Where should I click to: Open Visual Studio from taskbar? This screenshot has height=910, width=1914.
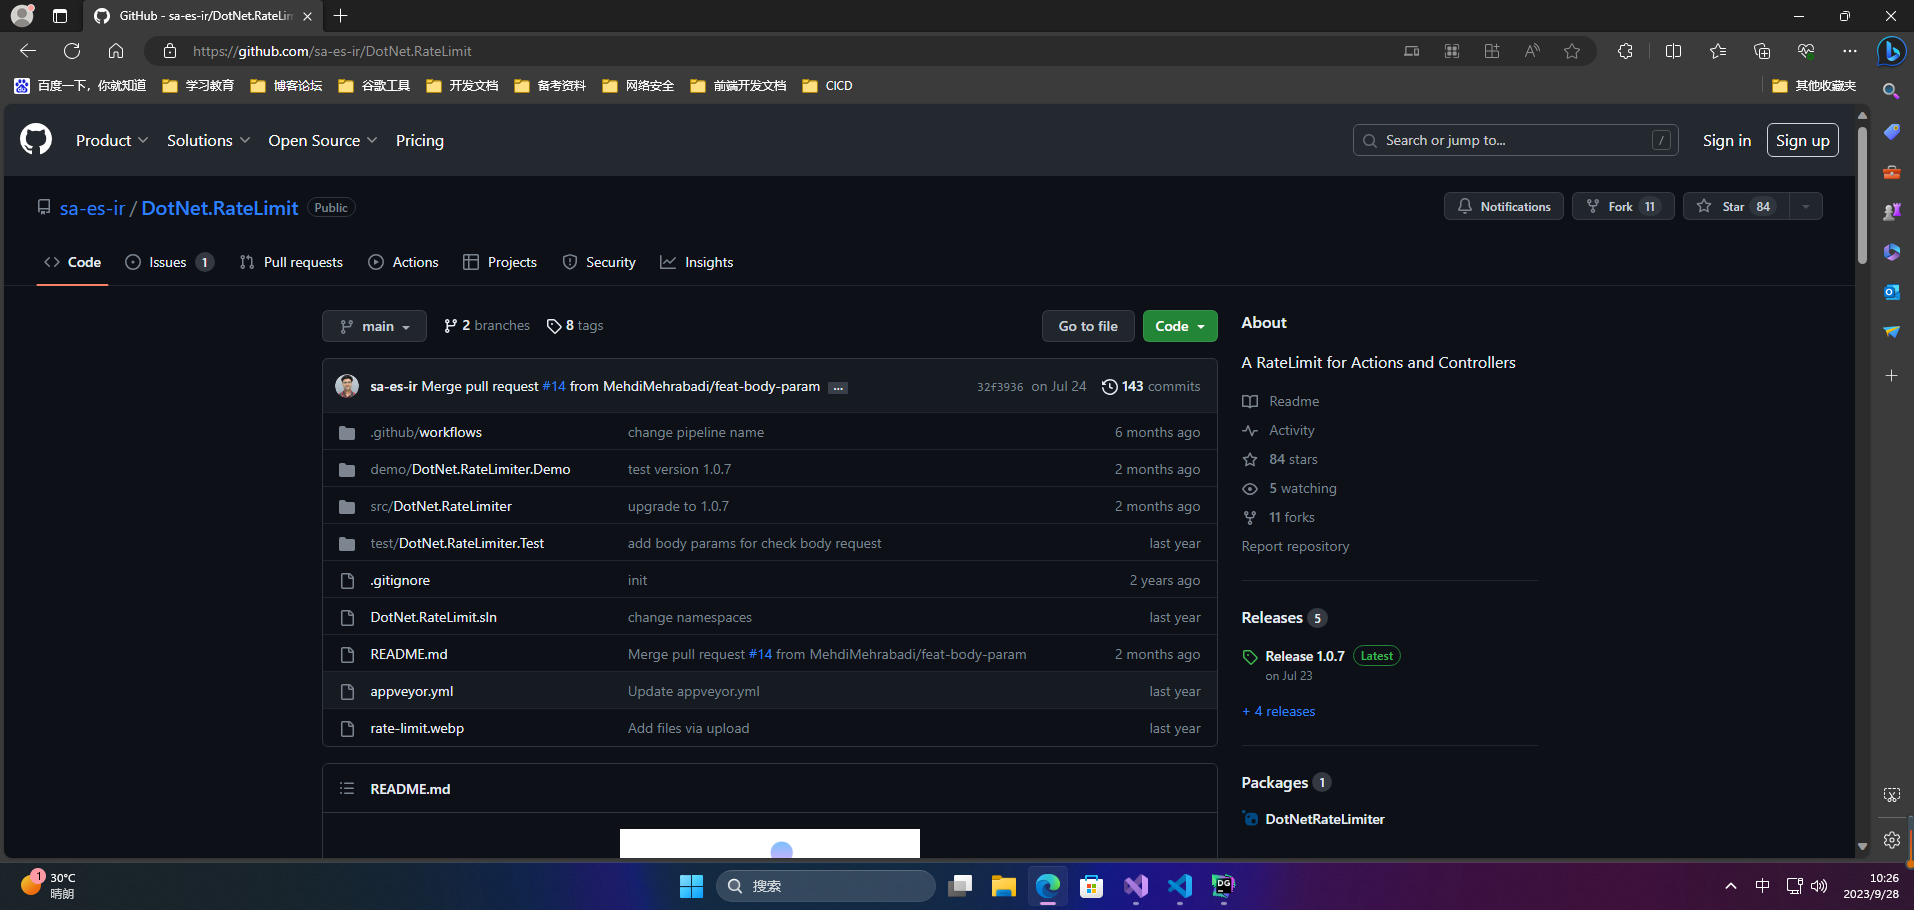(1135, 886)
